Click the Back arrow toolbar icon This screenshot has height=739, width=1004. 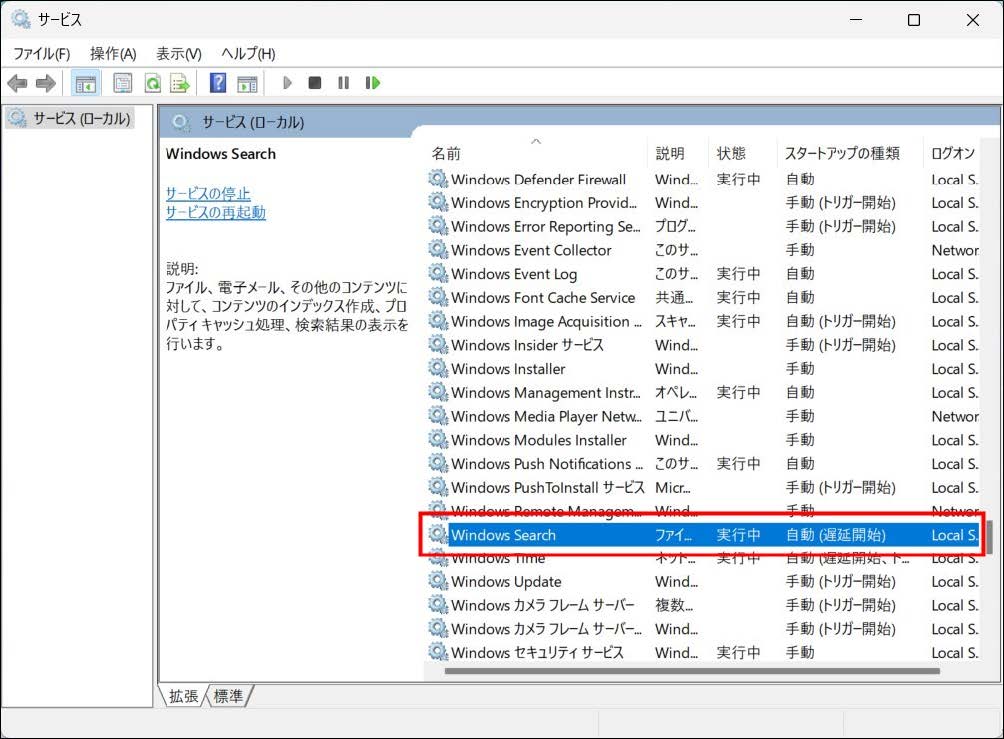coord(17,83)
